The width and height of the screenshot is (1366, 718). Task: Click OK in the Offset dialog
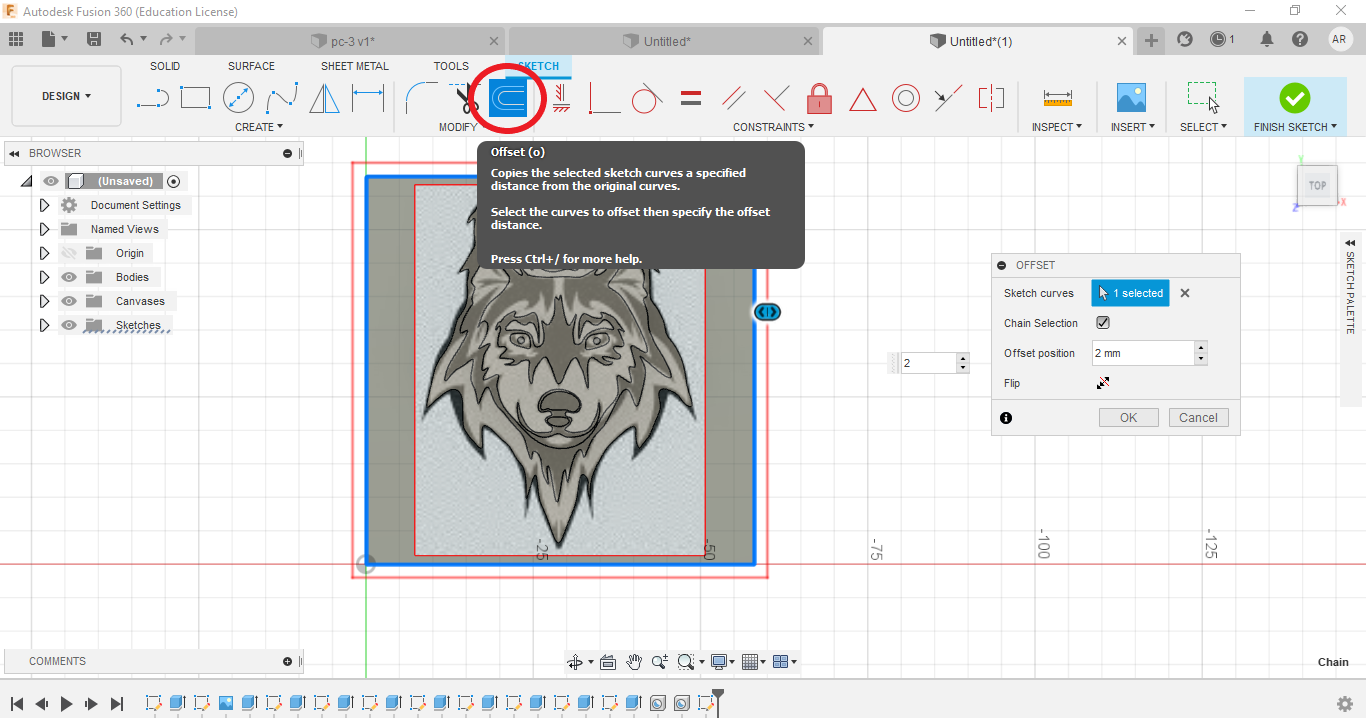pyautogui.click(x=1128, y=418)
